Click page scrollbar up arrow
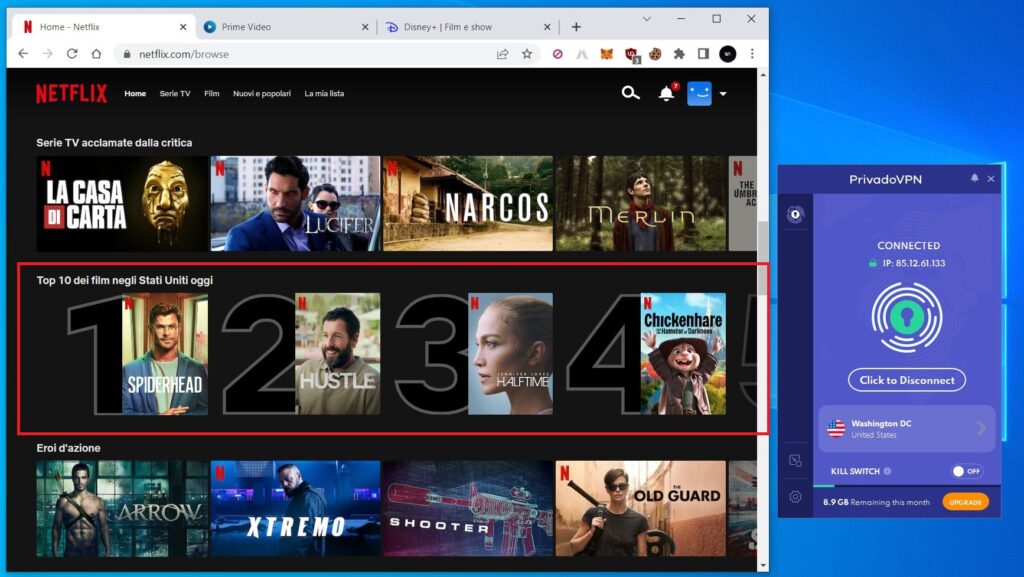1024x577 pixels. pos(763,75)
